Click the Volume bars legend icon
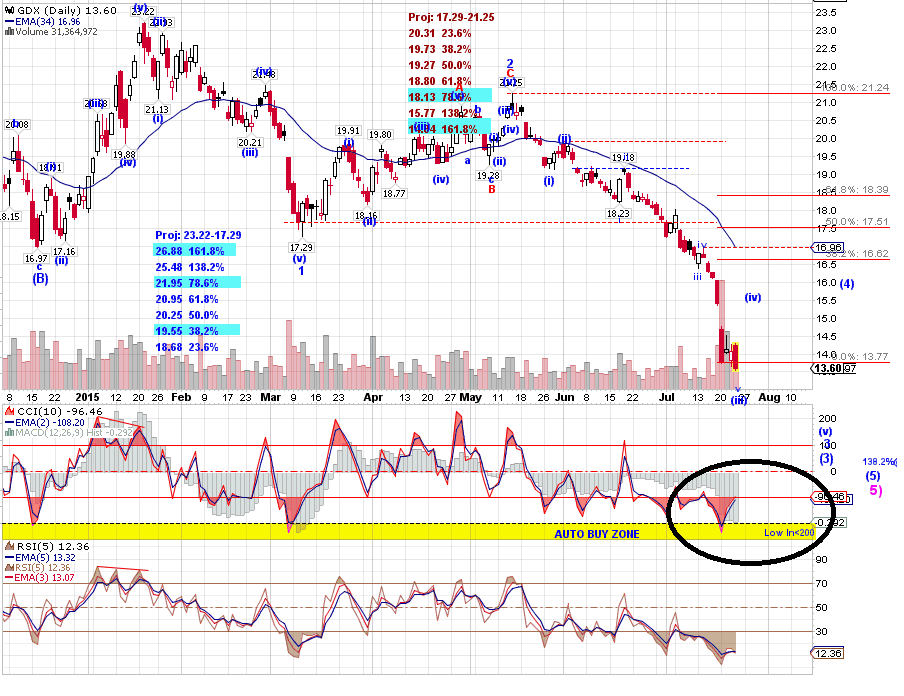904x696 pixels. coord(9,31)
